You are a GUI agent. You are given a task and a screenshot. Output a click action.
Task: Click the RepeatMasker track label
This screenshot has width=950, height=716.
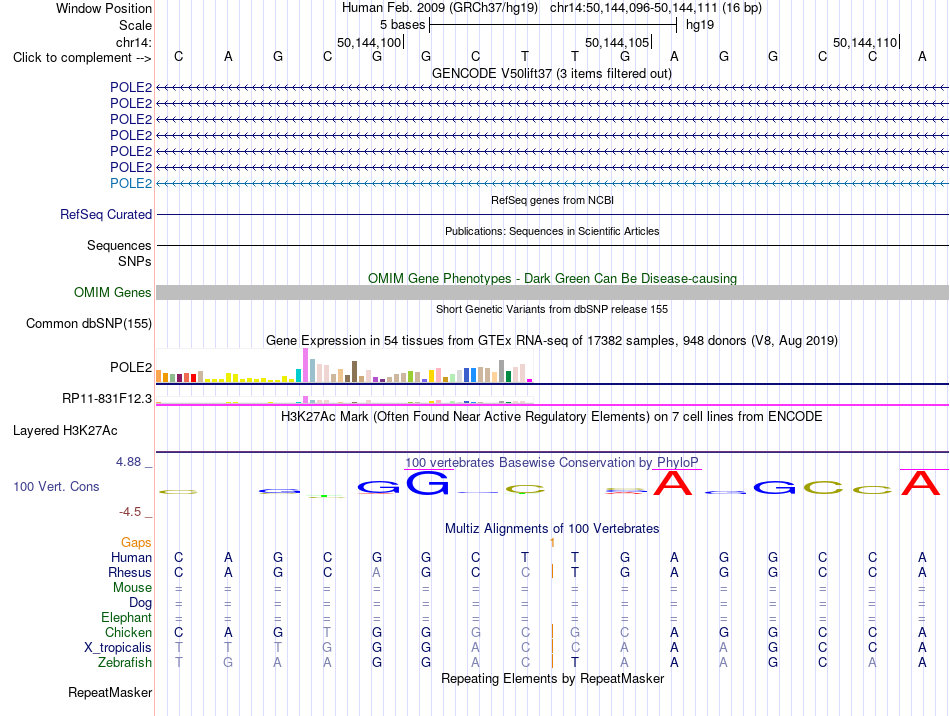pyautogui.click(x=110, y=692)
